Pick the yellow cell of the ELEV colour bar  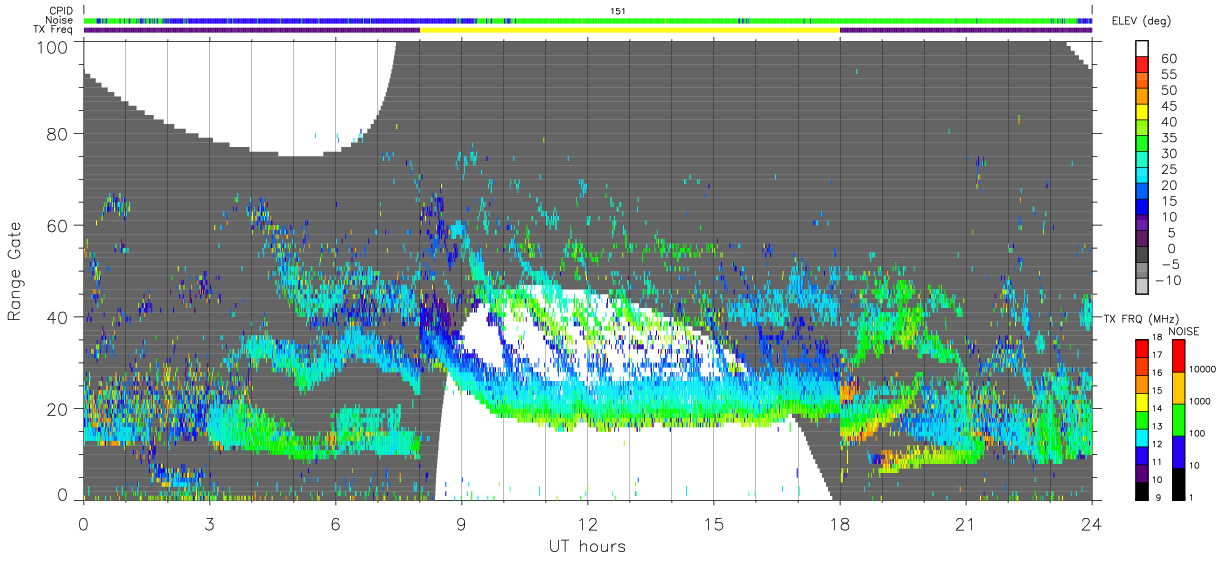(1142, 112)
